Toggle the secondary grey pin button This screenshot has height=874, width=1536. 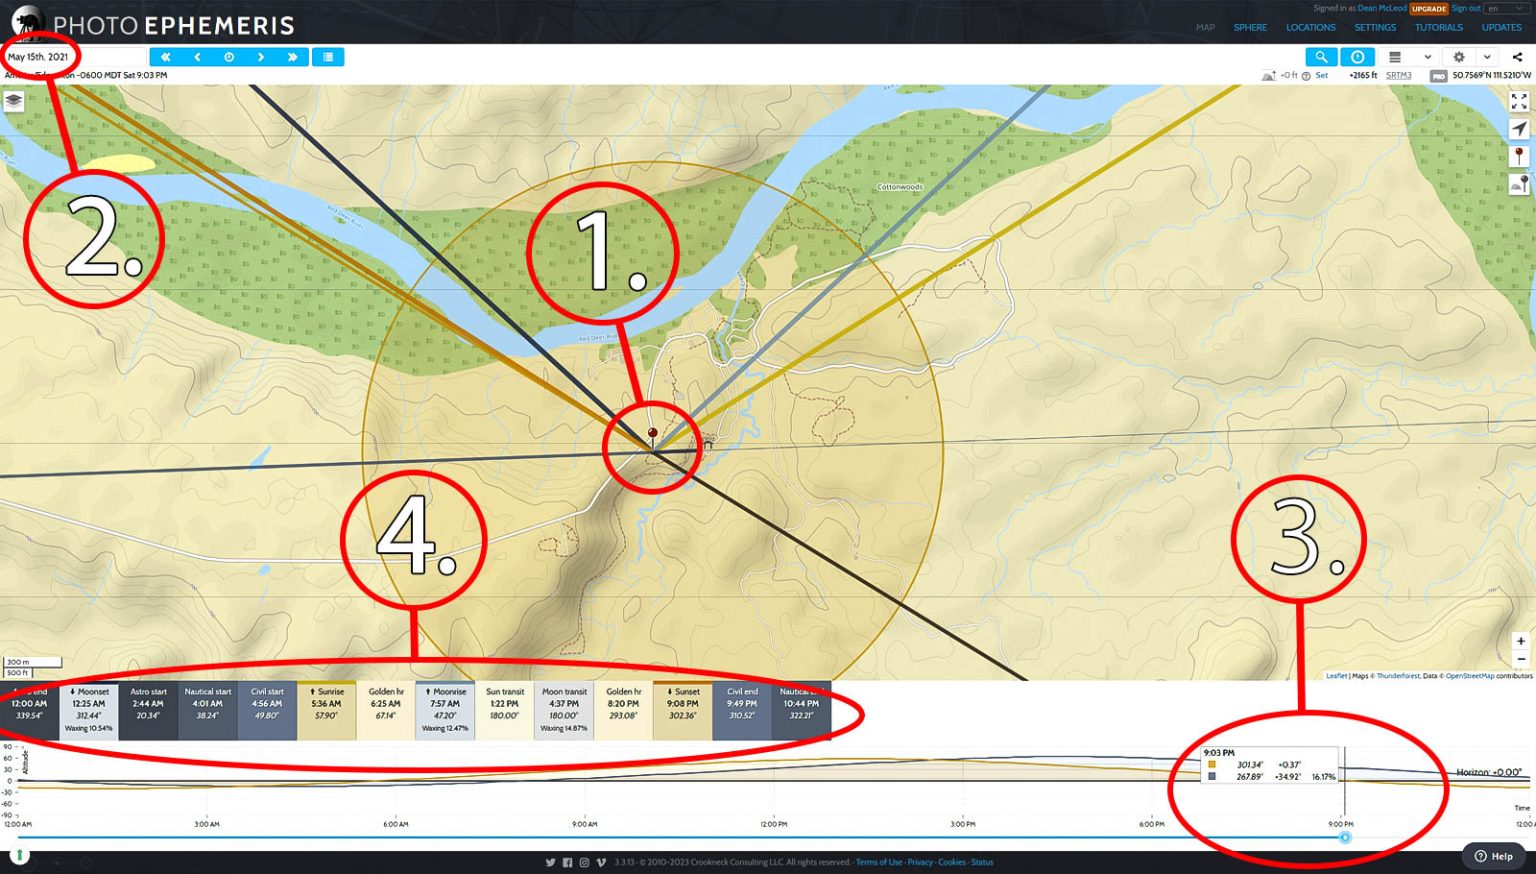[x=1519, y=184]
